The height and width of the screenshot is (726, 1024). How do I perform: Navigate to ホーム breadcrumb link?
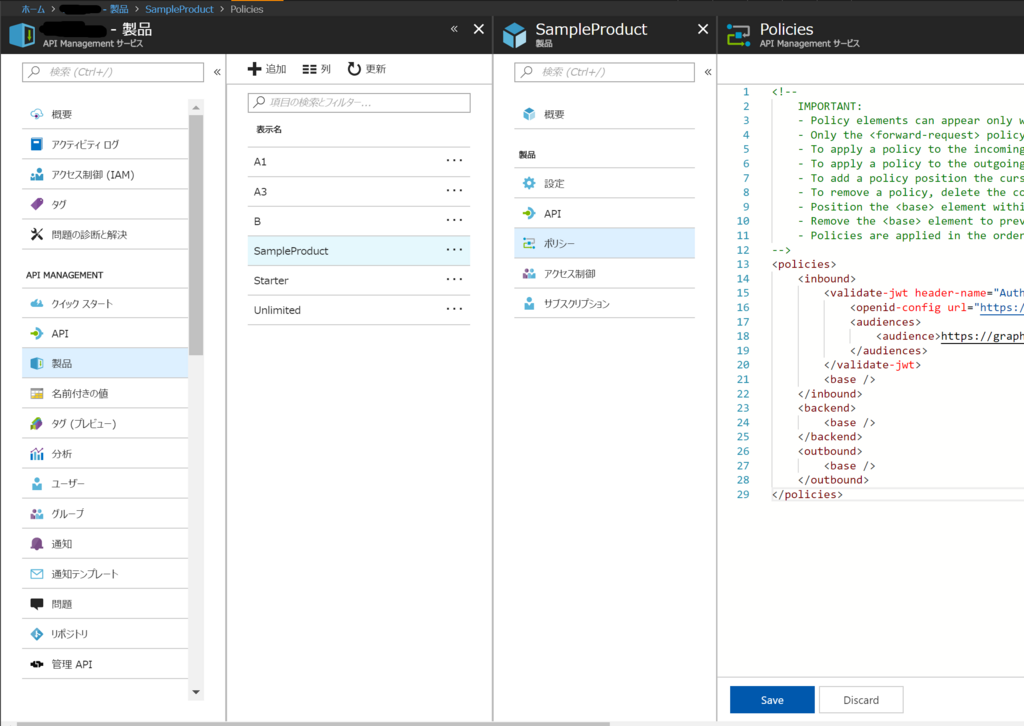point(33,9)
